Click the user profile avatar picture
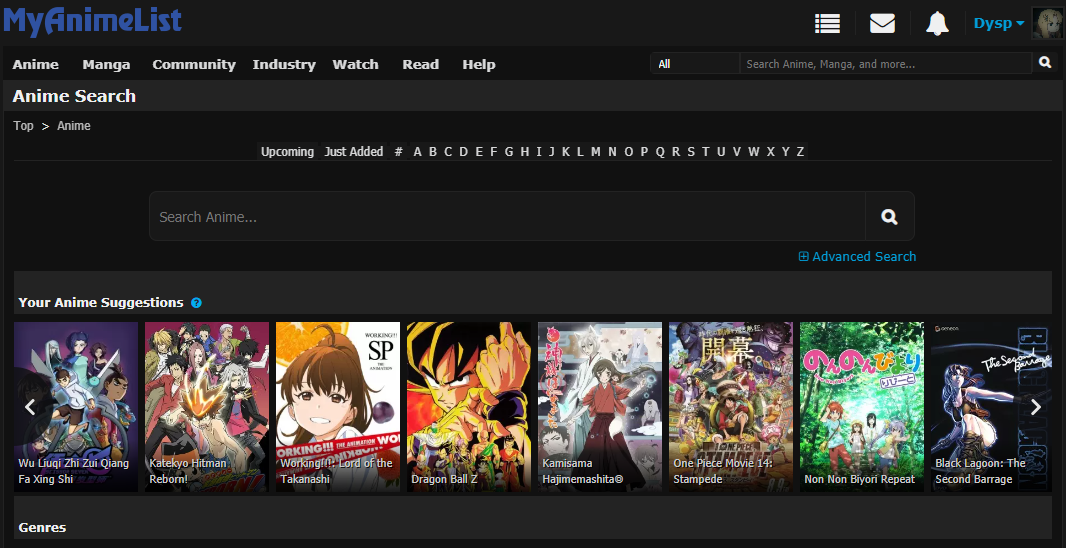The height and width of the screenshot is (548, 1066). 1047,23
